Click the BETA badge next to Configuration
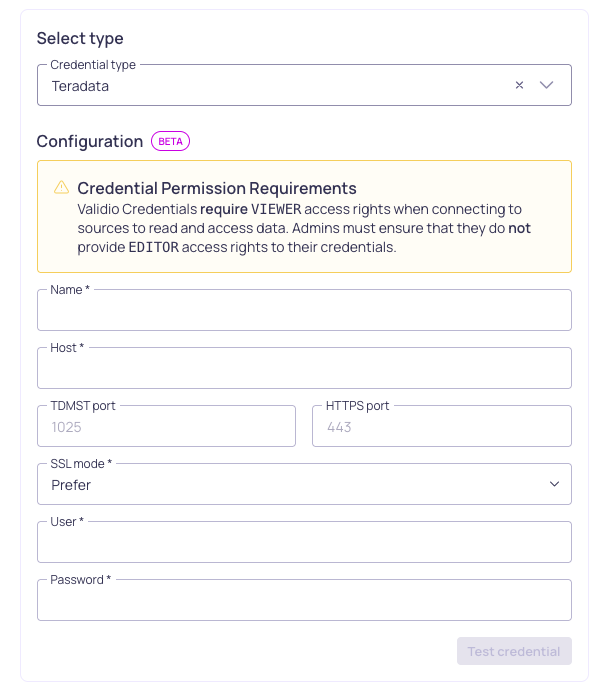The width and height of the screenshot is (612, 693). point(170,141)
